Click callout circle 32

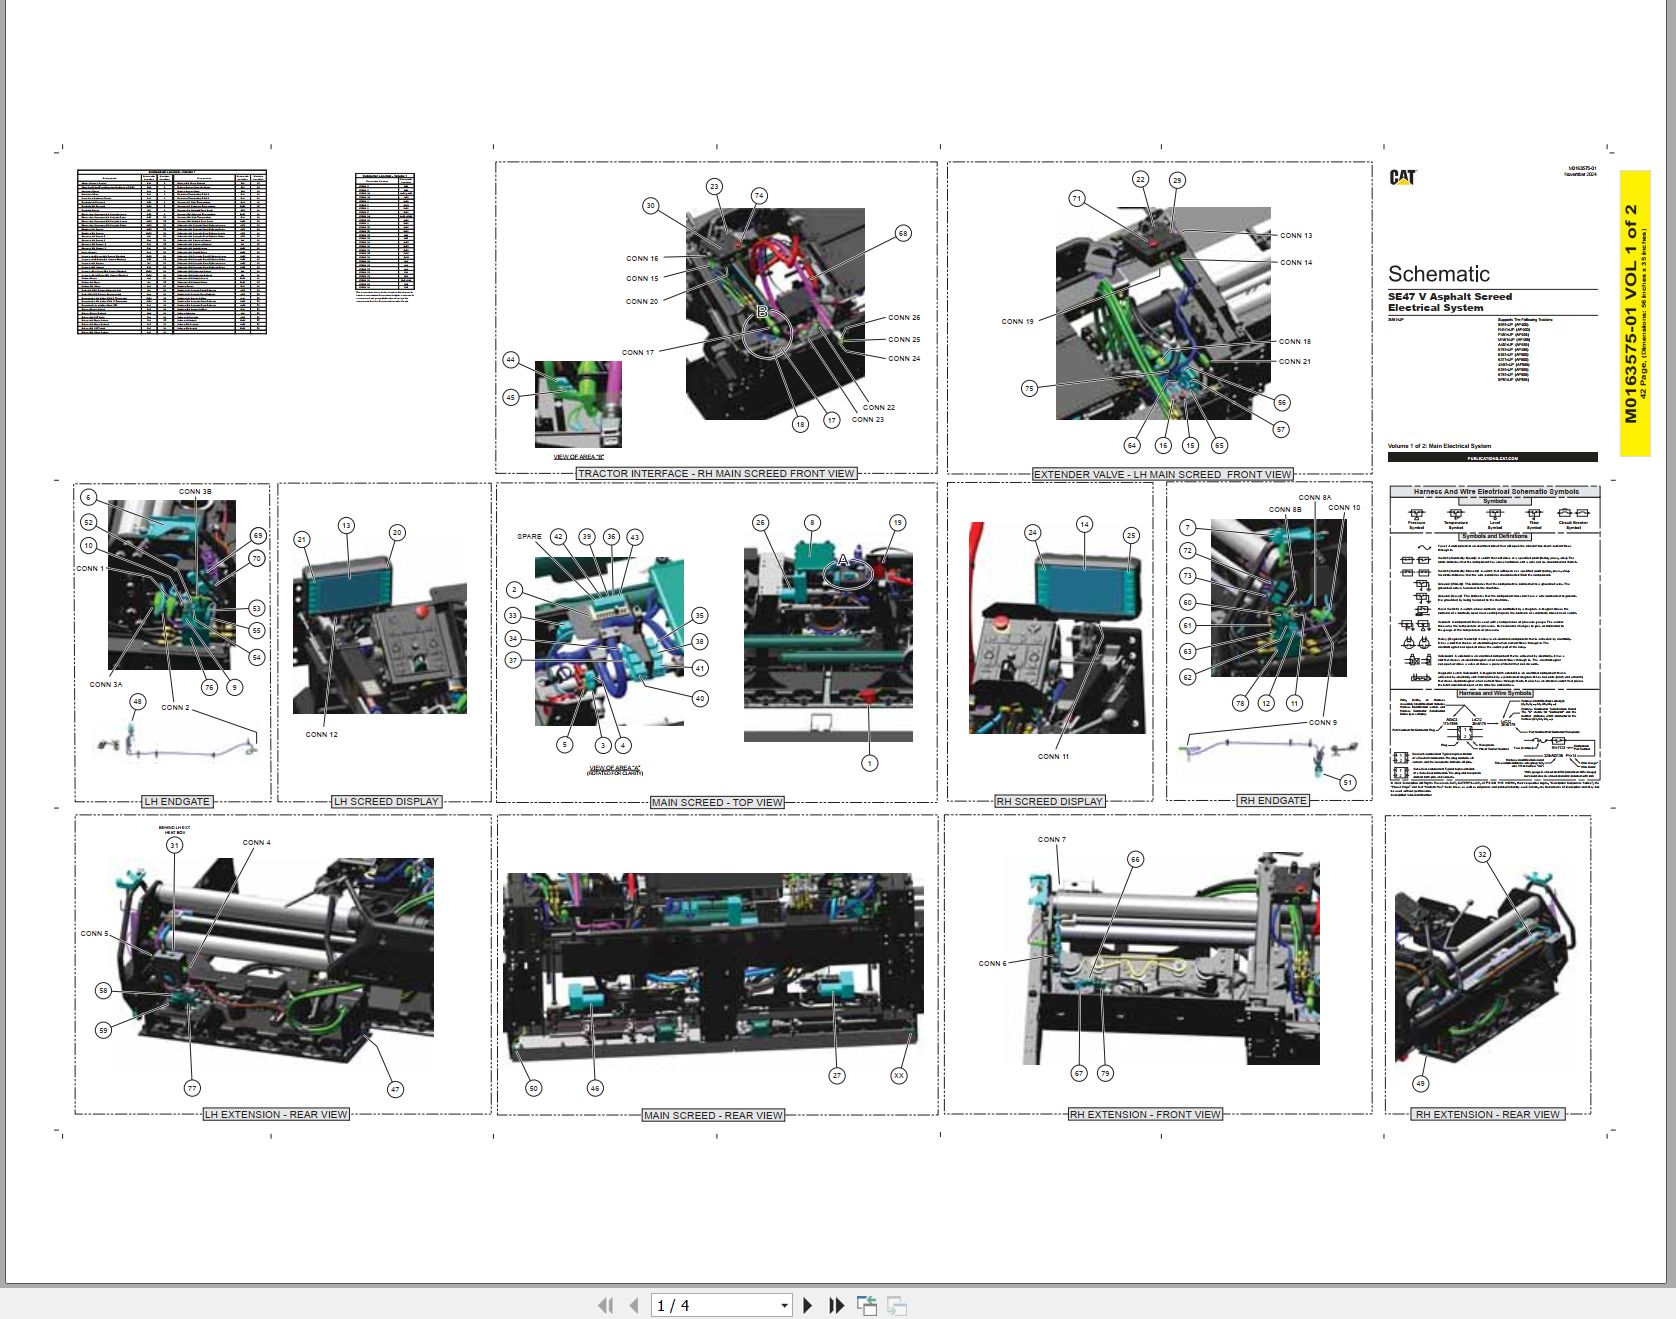[x=1482, y=854]
